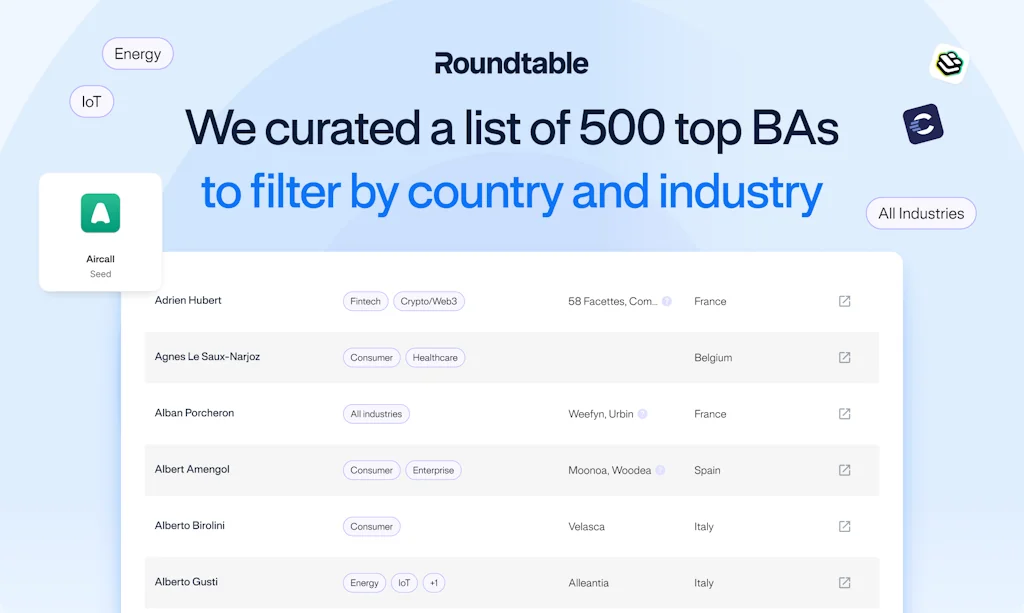
Task: Expand the +1 badge on Alberto Gusti's tags
Action: 434,582
